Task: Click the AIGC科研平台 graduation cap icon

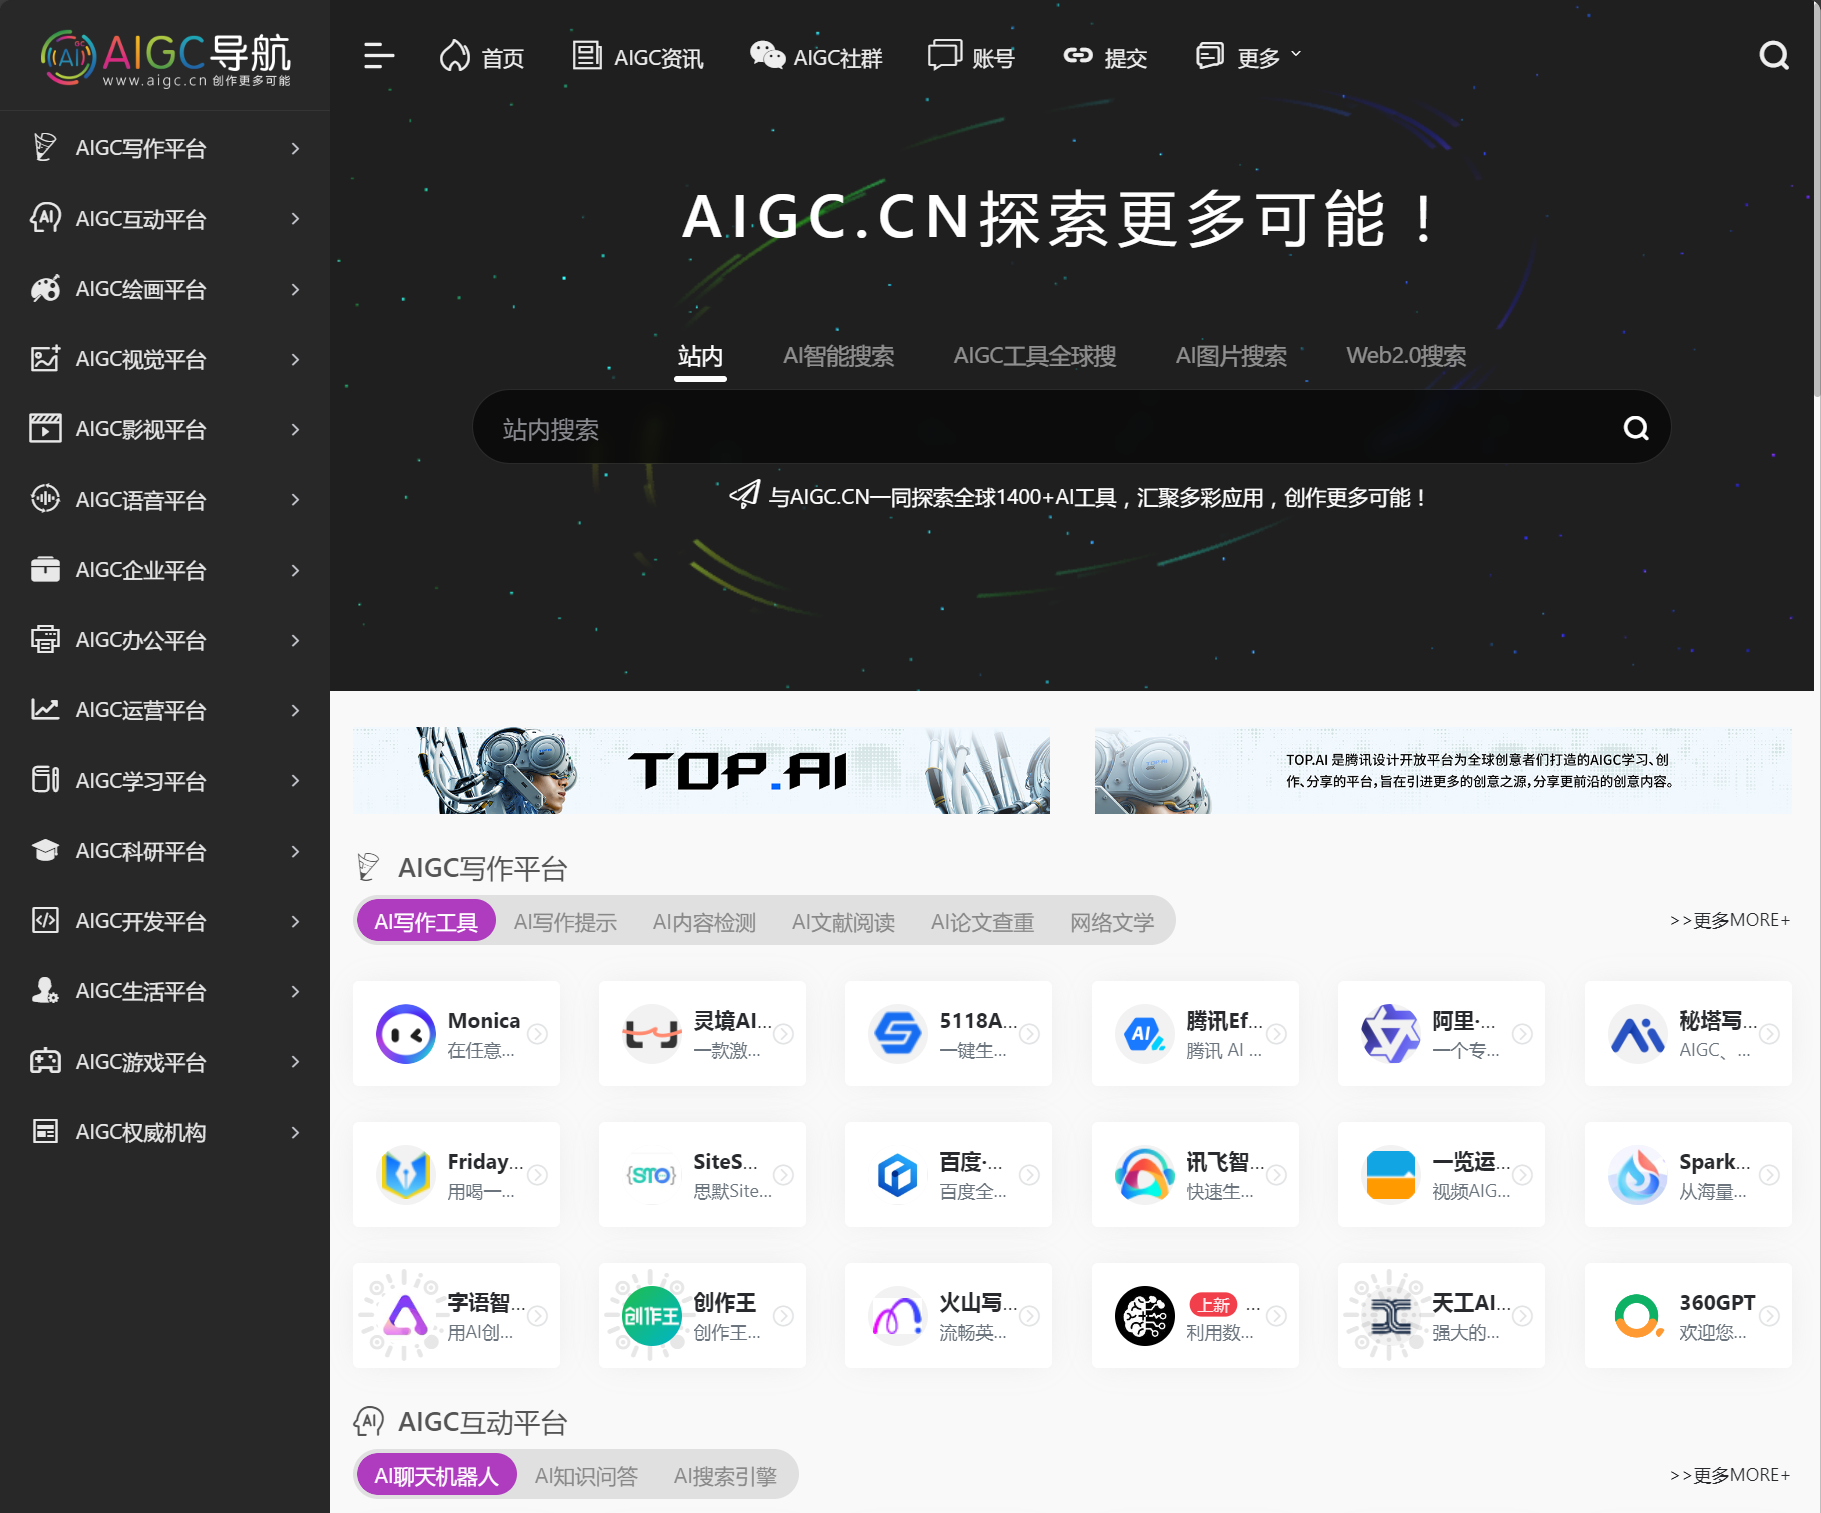Action: [x=45, y=850]
